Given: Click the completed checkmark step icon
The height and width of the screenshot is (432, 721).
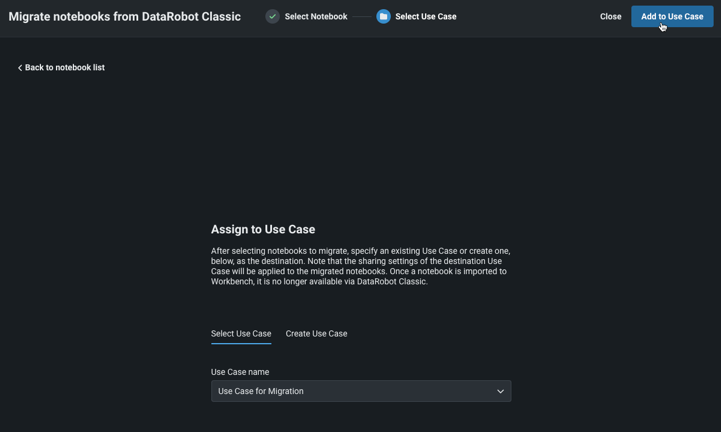Looking at the screenshot, I should [x=272, y=16].
